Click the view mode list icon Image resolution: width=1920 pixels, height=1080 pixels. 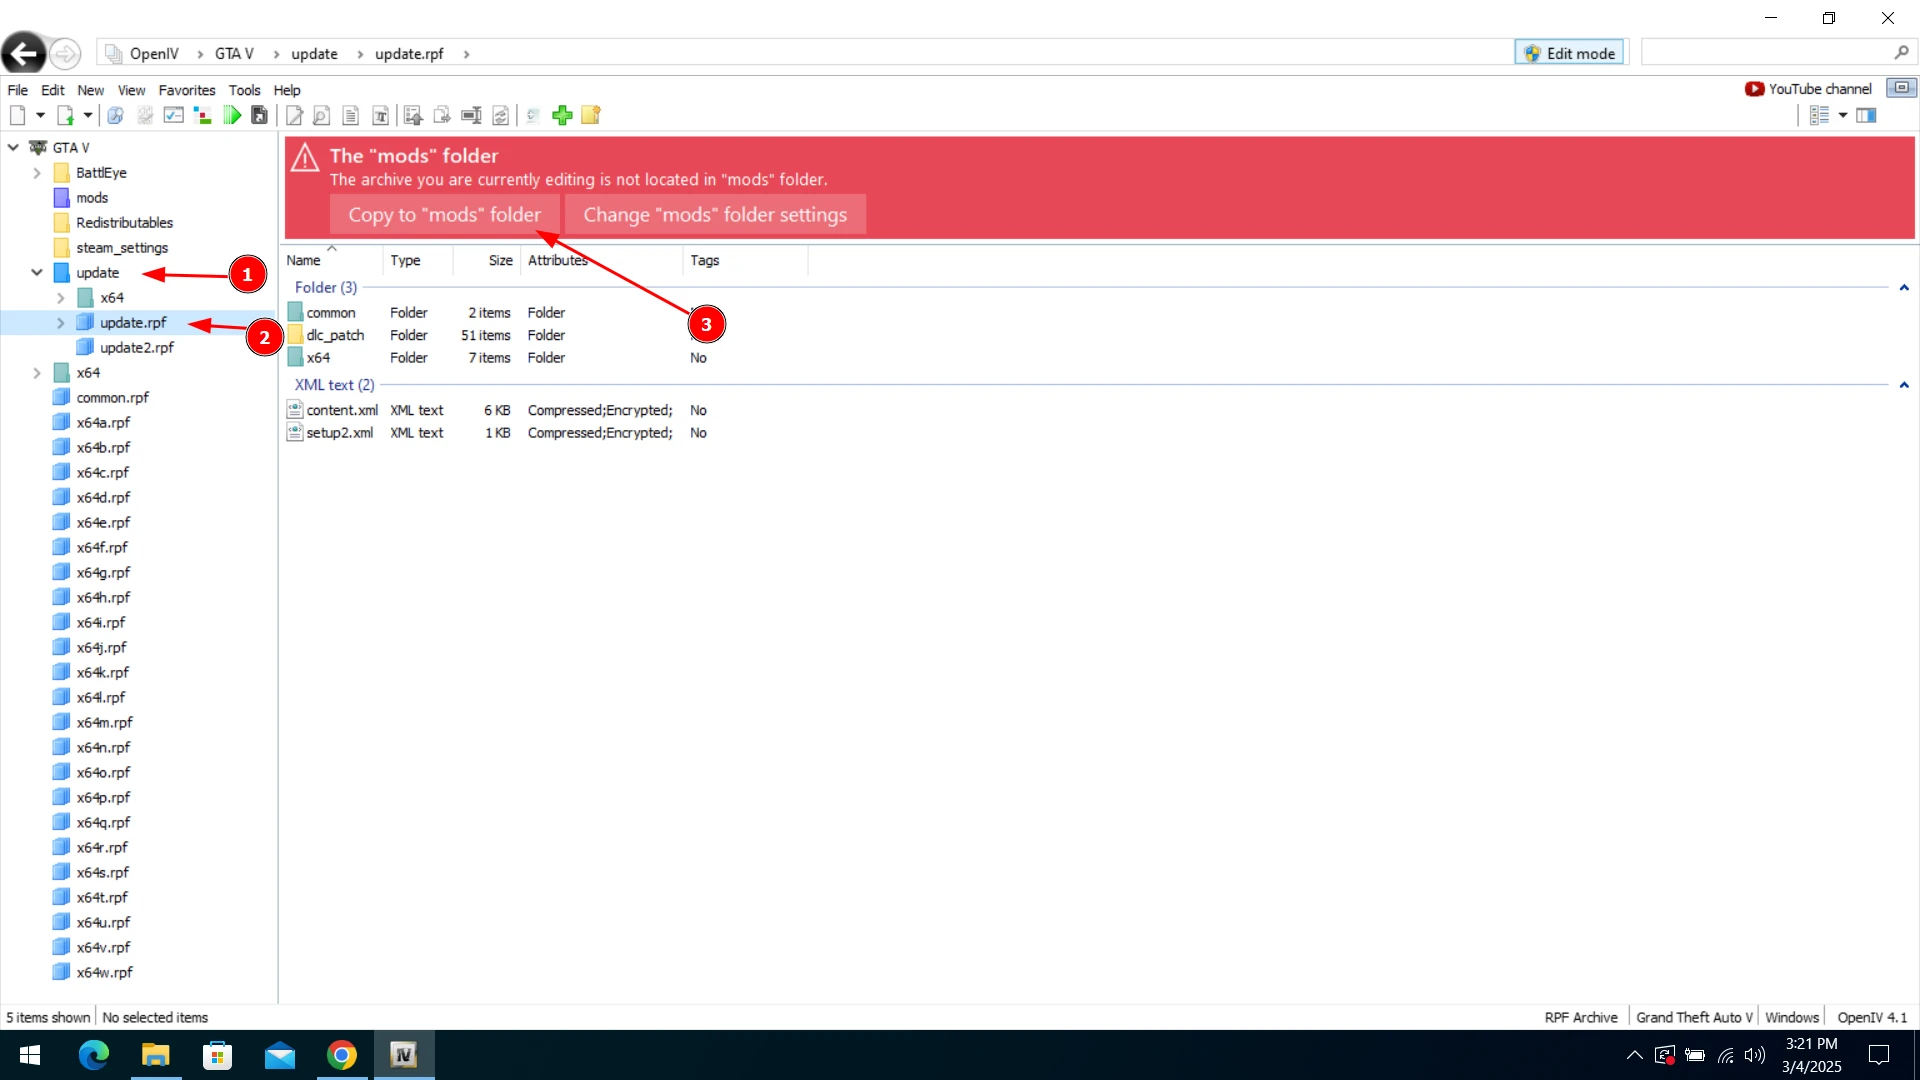(1819, 115)
